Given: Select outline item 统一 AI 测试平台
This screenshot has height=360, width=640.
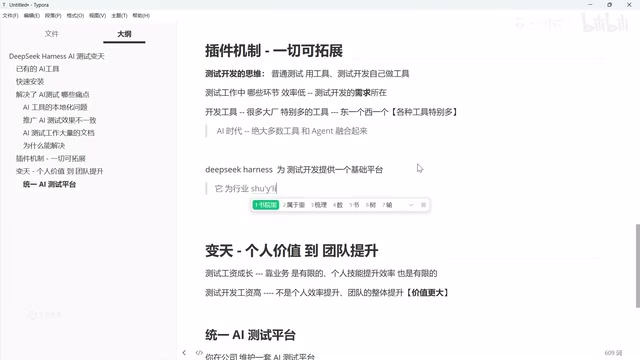Looking at the screenshot, I should click(49, 184).
